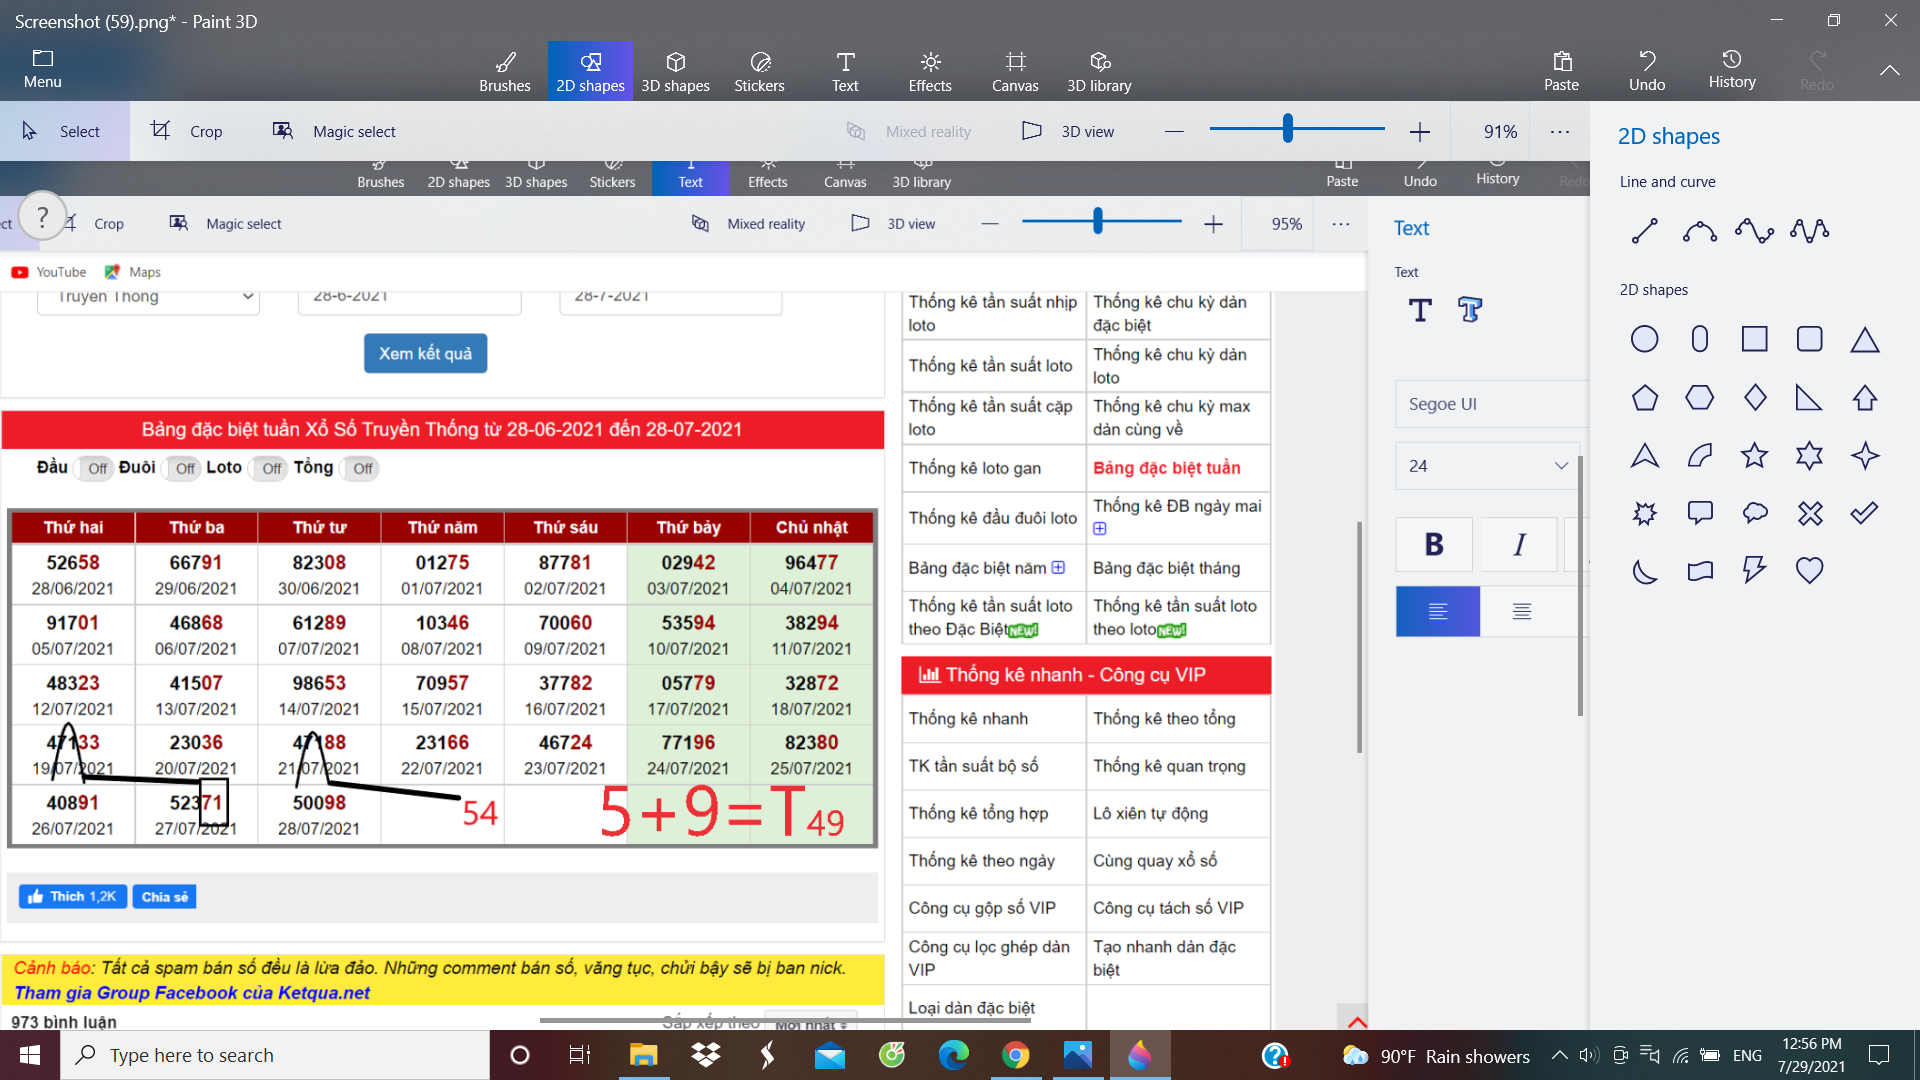This screenshot has height=1080, width=1920.
Task: Enable left text alignment
Action: click(x=1438, y=611)
